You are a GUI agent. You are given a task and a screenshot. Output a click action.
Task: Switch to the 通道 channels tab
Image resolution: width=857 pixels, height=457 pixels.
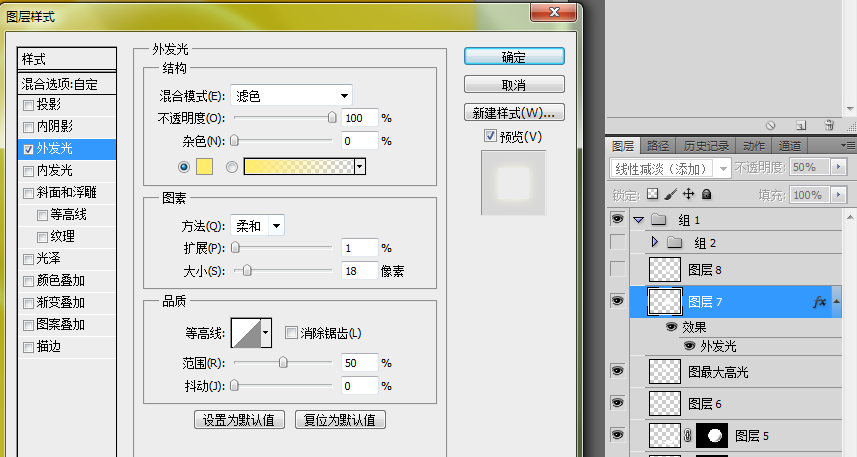790,146
